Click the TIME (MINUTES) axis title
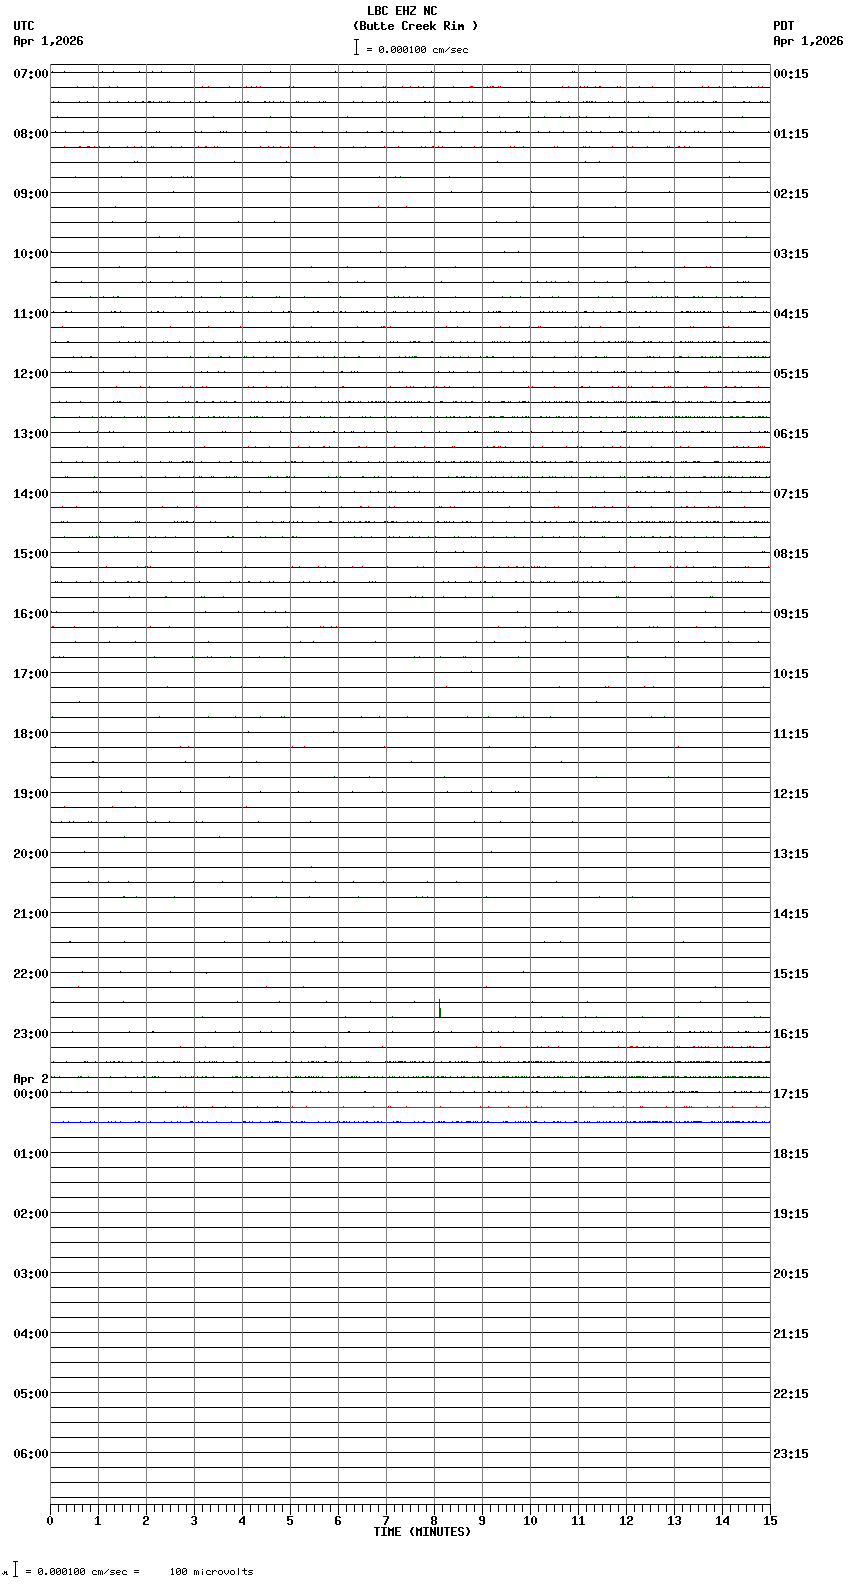 tap(422, 1532)
